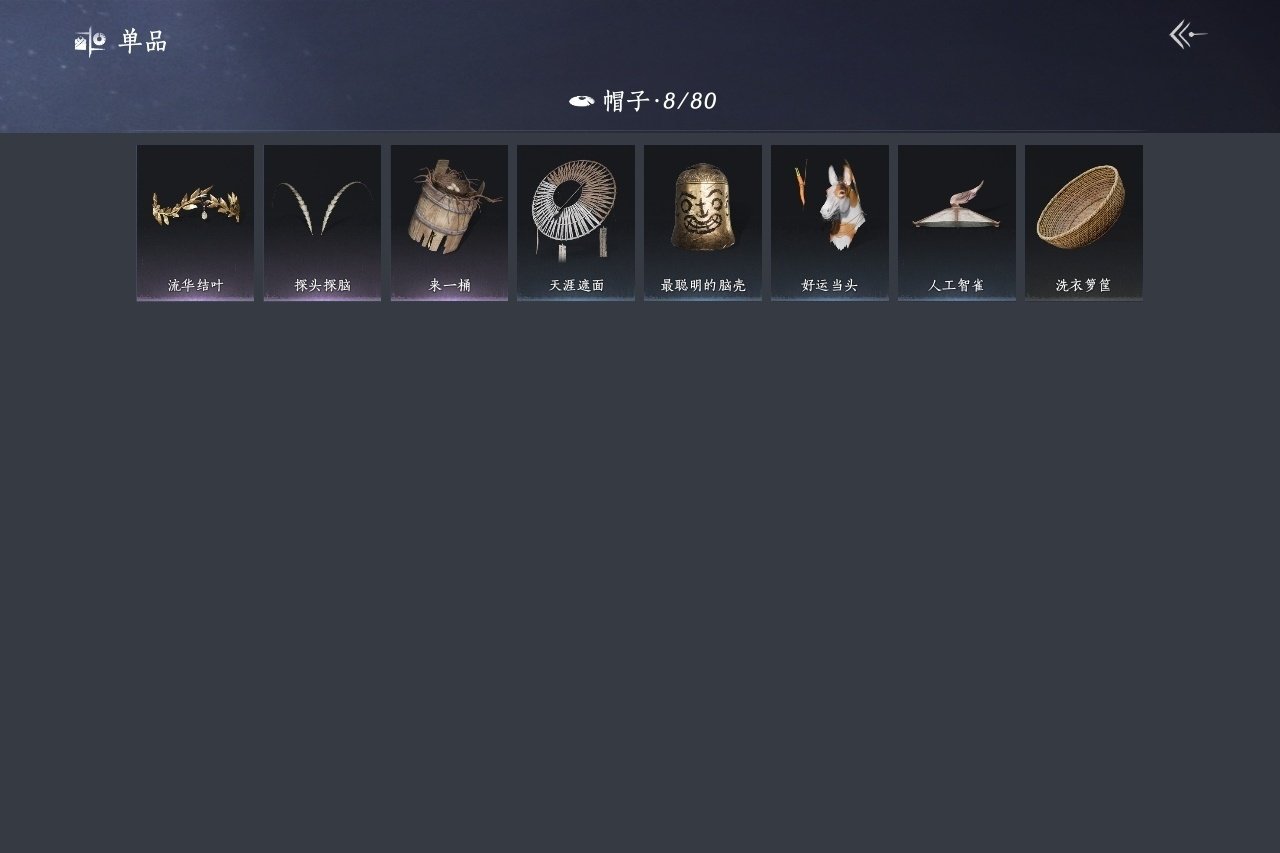Viewport: 1280px width, 853px height.
Task: Choose the wooden bucket hat image
Action: click(x=449, y=208)
